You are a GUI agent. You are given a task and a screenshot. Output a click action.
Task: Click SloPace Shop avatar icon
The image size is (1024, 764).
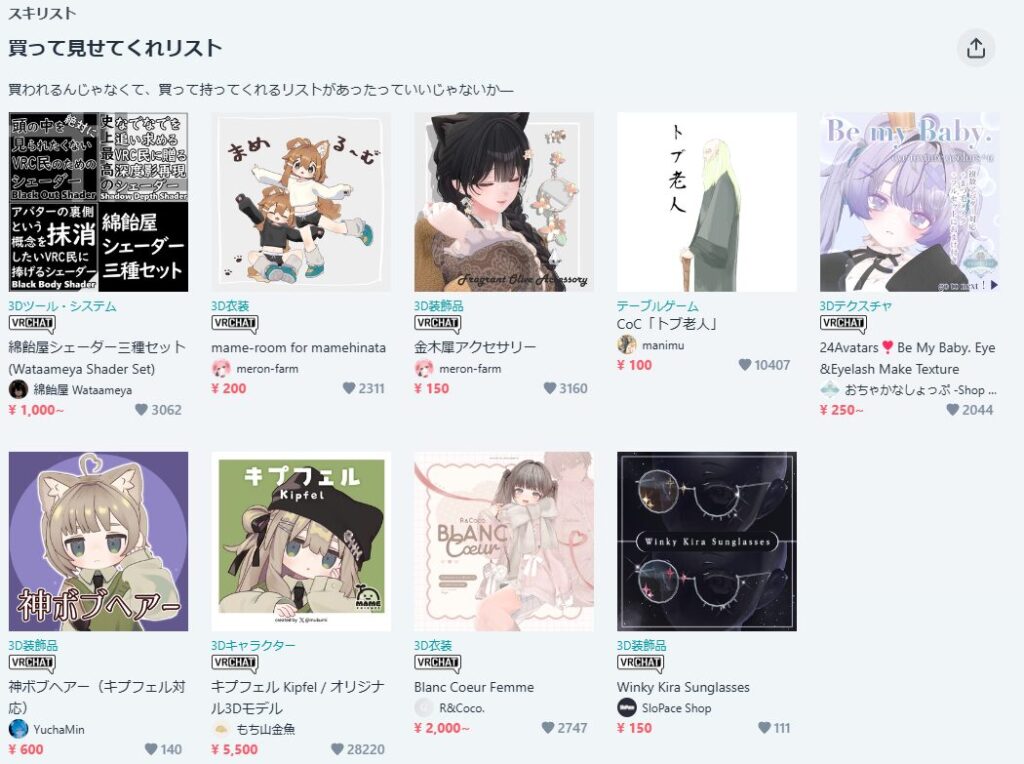pos(626,707)
